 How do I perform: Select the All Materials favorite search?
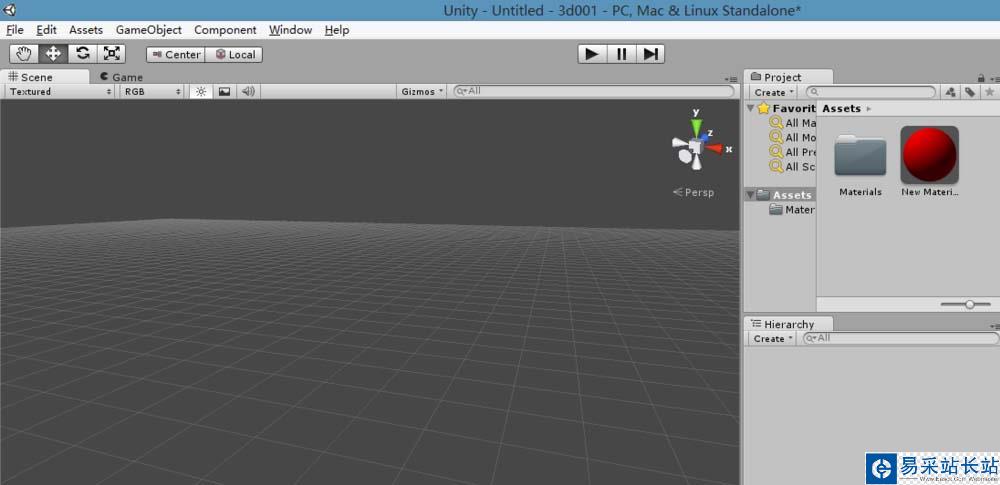click(793, 123)
